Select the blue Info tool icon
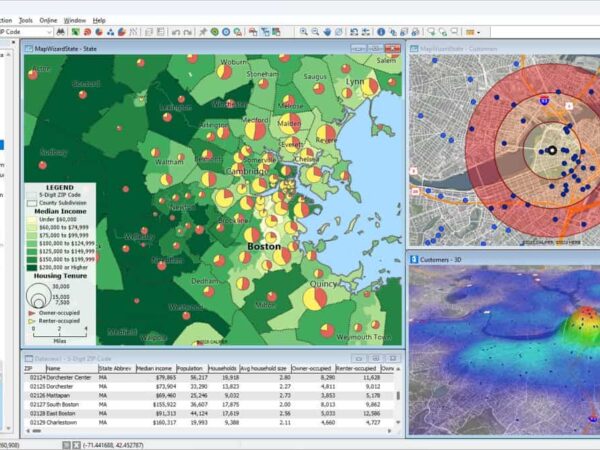The width and height of the screenshot is (600, 450). click(x=380, y=32)
